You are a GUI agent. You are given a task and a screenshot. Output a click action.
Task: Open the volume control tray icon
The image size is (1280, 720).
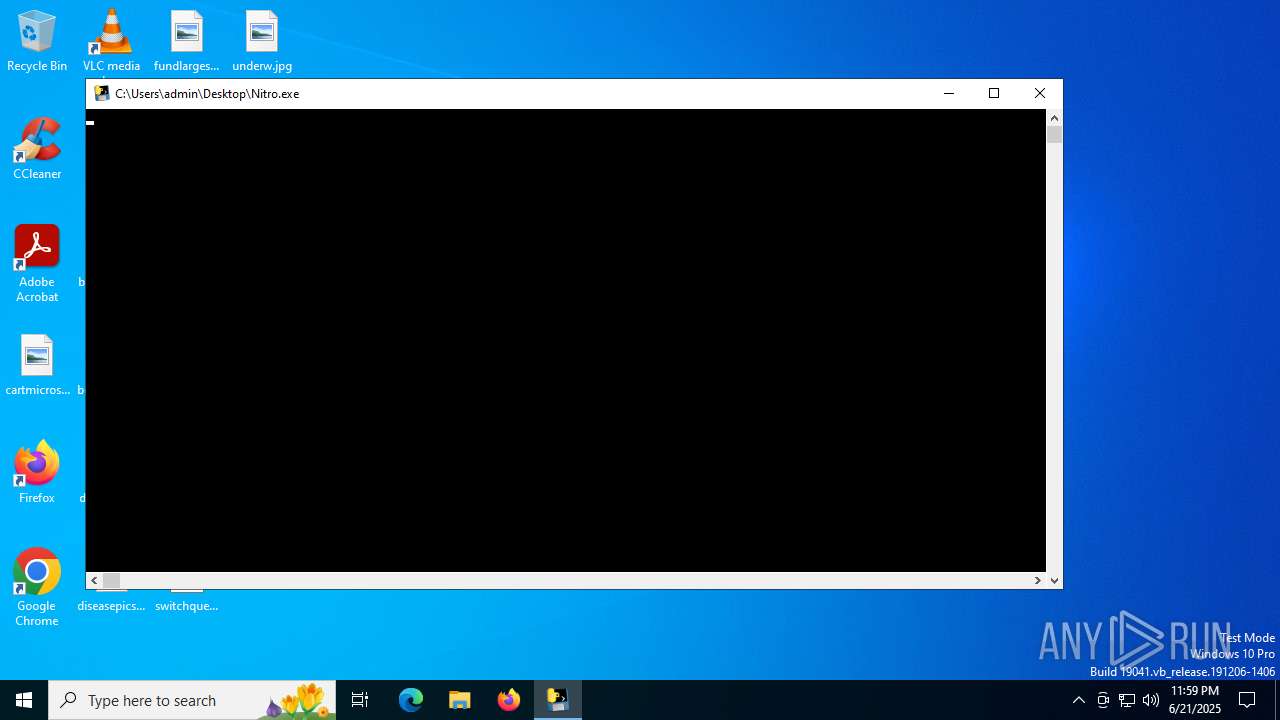pos(1151,700)
